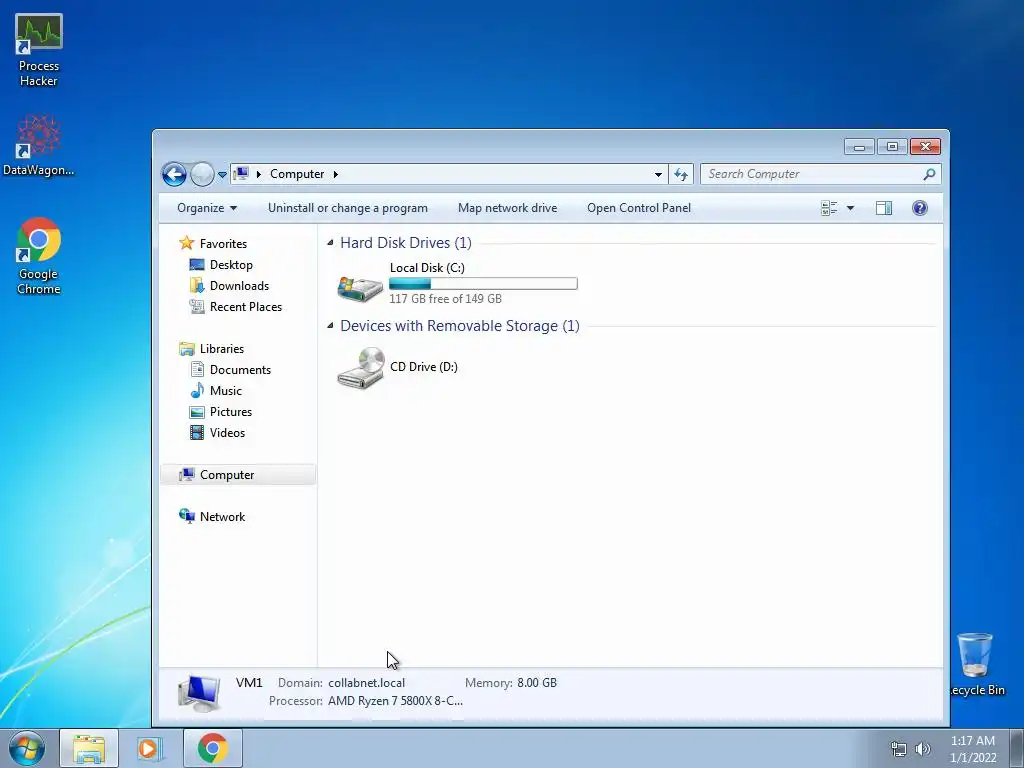Select the CD Drive (D:) icon

tap(361, 368)
